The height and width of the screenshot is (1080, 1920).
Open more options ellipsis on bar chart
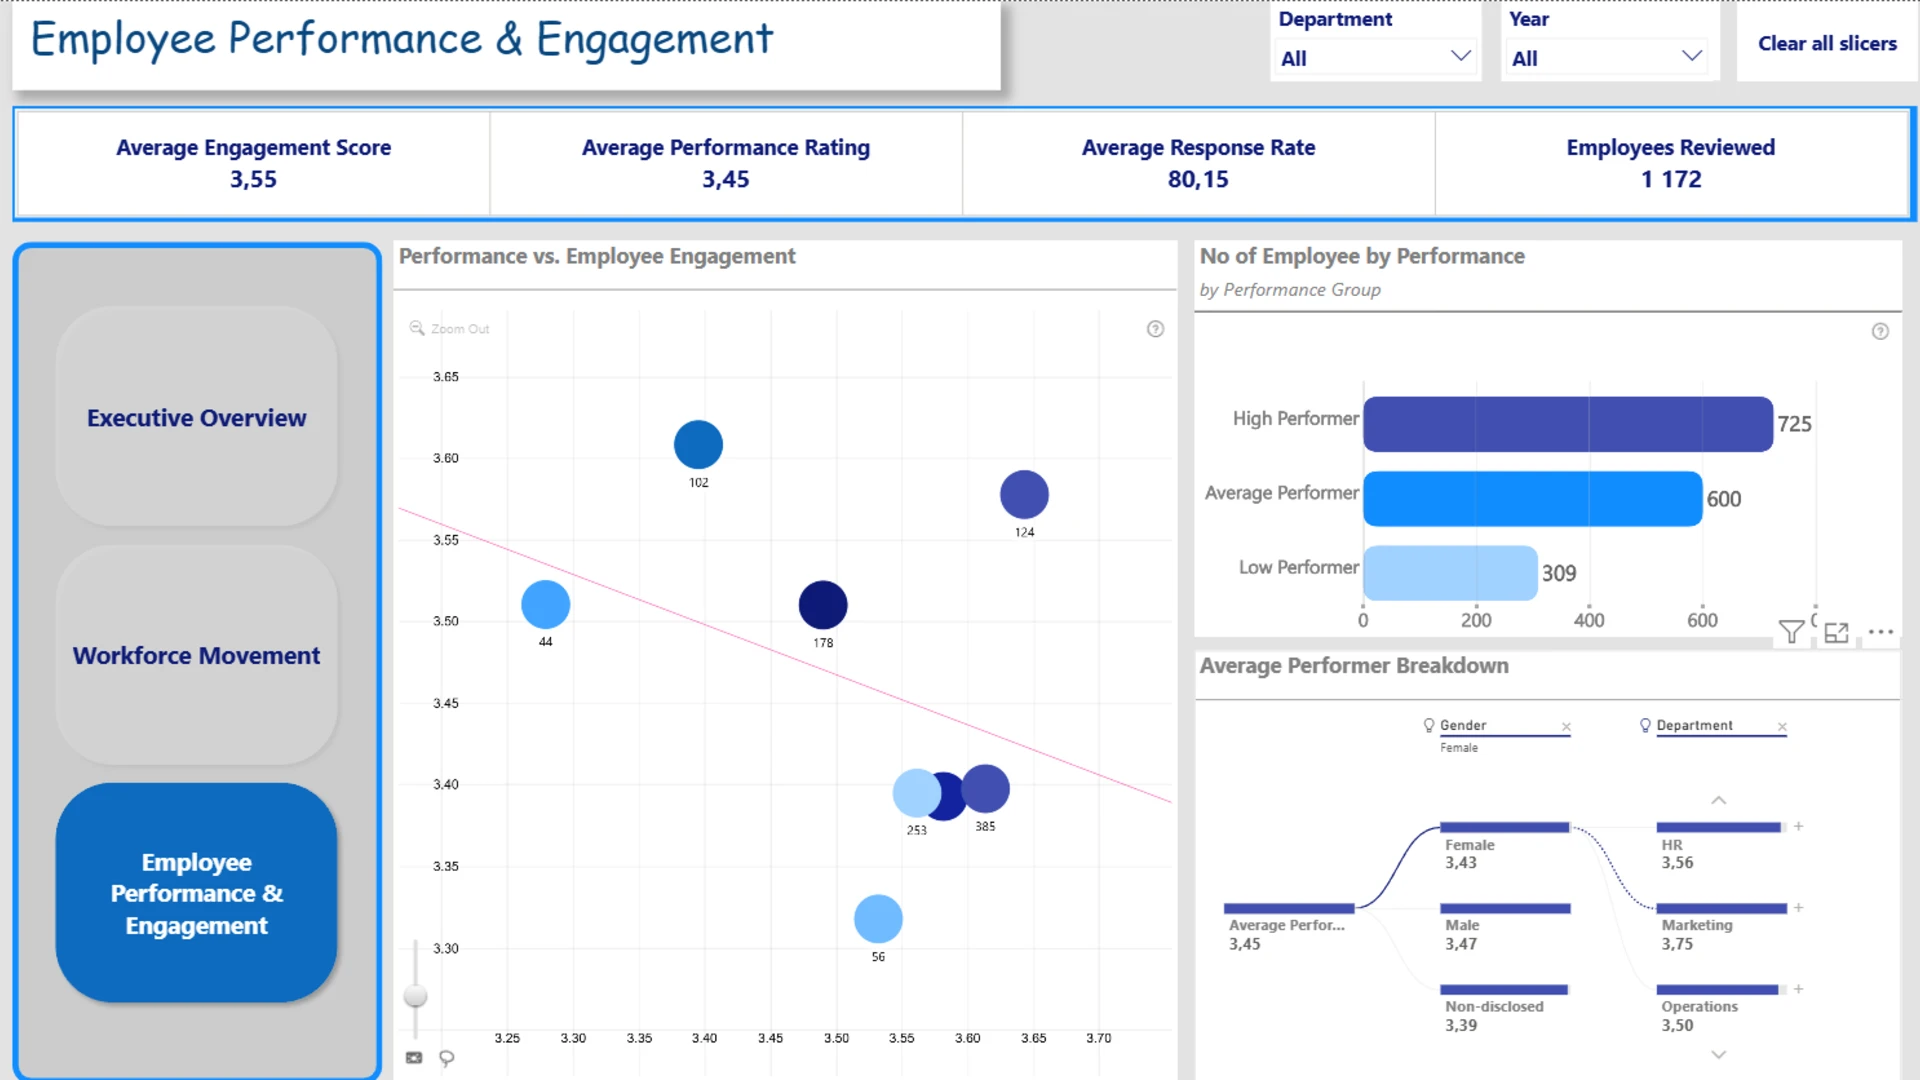(x=1881, y=632)
